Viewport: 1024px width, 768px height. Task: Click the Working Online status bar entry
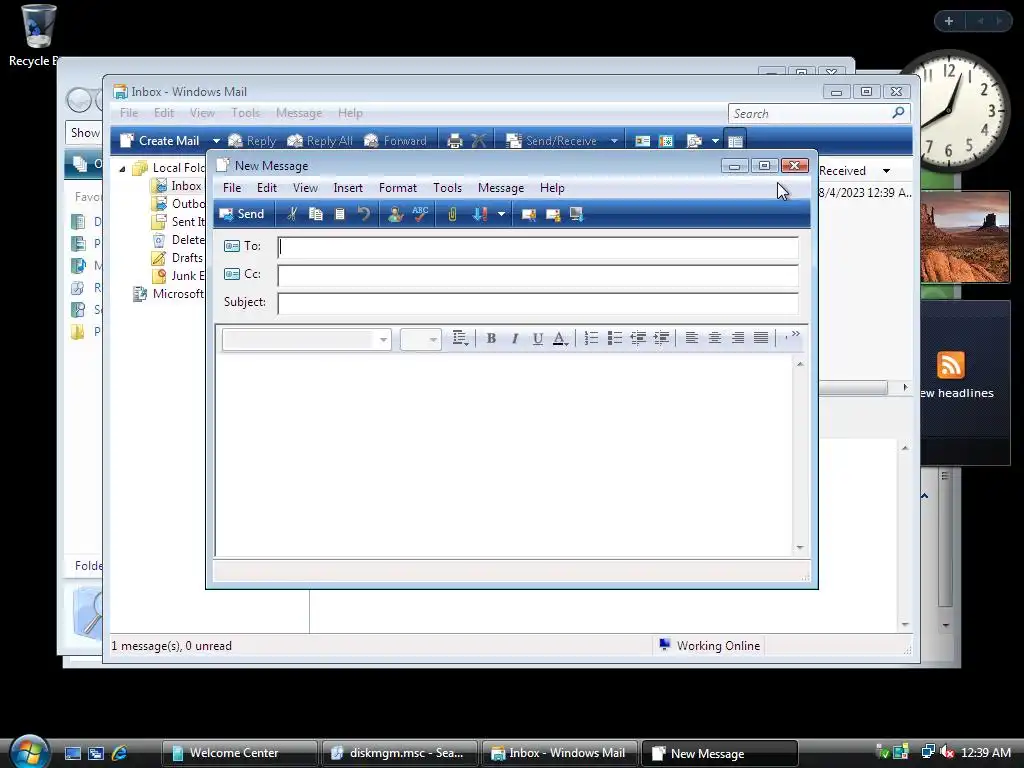[x=709, y=646]
